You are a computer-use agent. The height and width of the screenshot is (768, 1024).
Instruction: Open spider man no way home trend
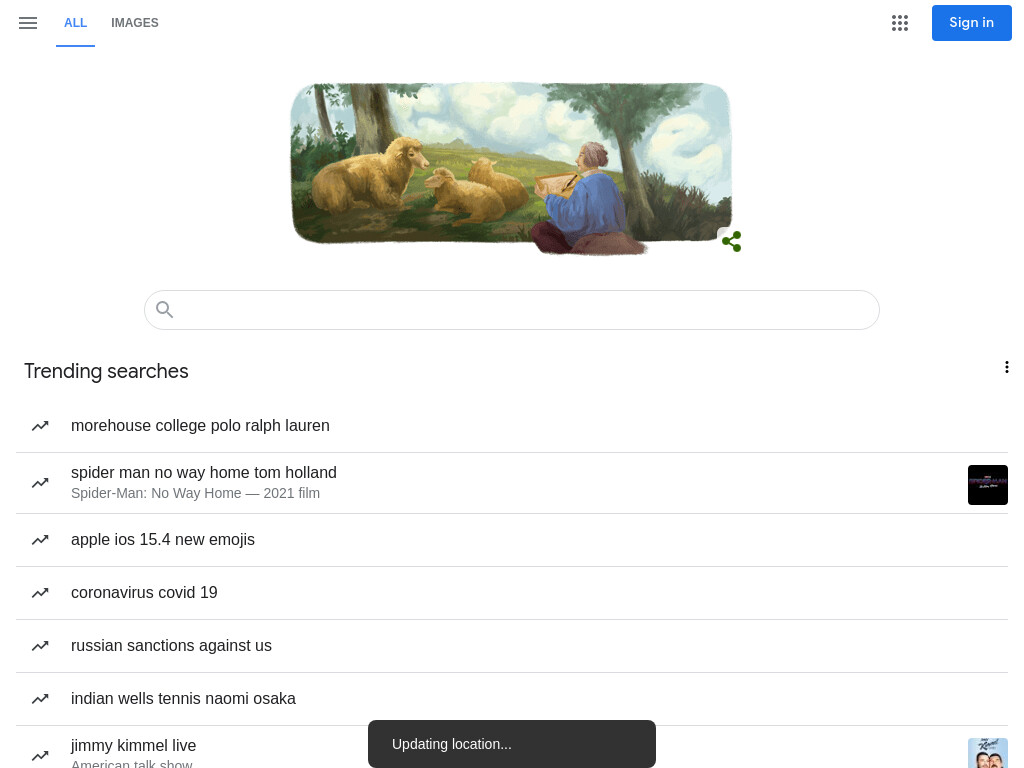(x=511, y=483)
